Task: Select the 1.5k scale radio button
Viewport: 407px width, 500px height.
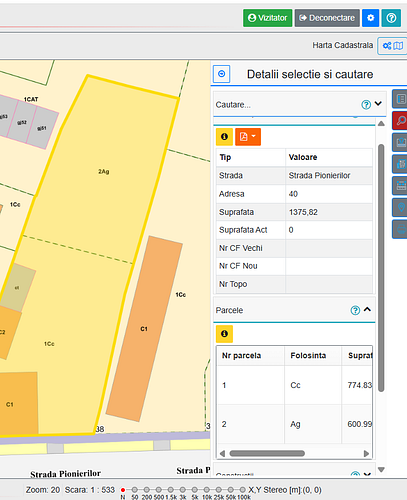Action: tap(170, 490)
